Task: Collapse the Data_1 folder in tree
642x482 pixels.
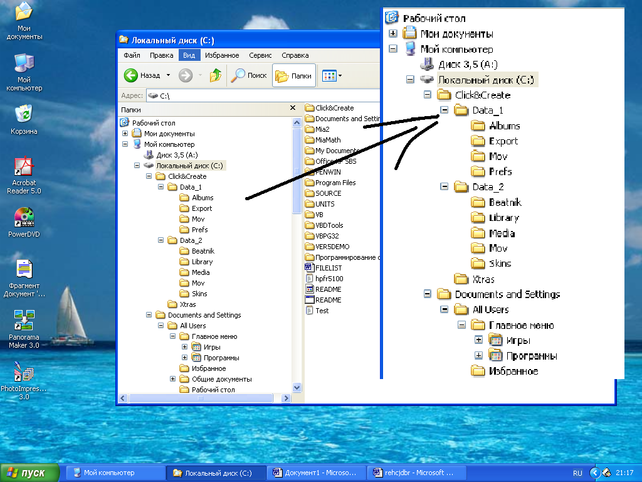Action: (162, 187)
